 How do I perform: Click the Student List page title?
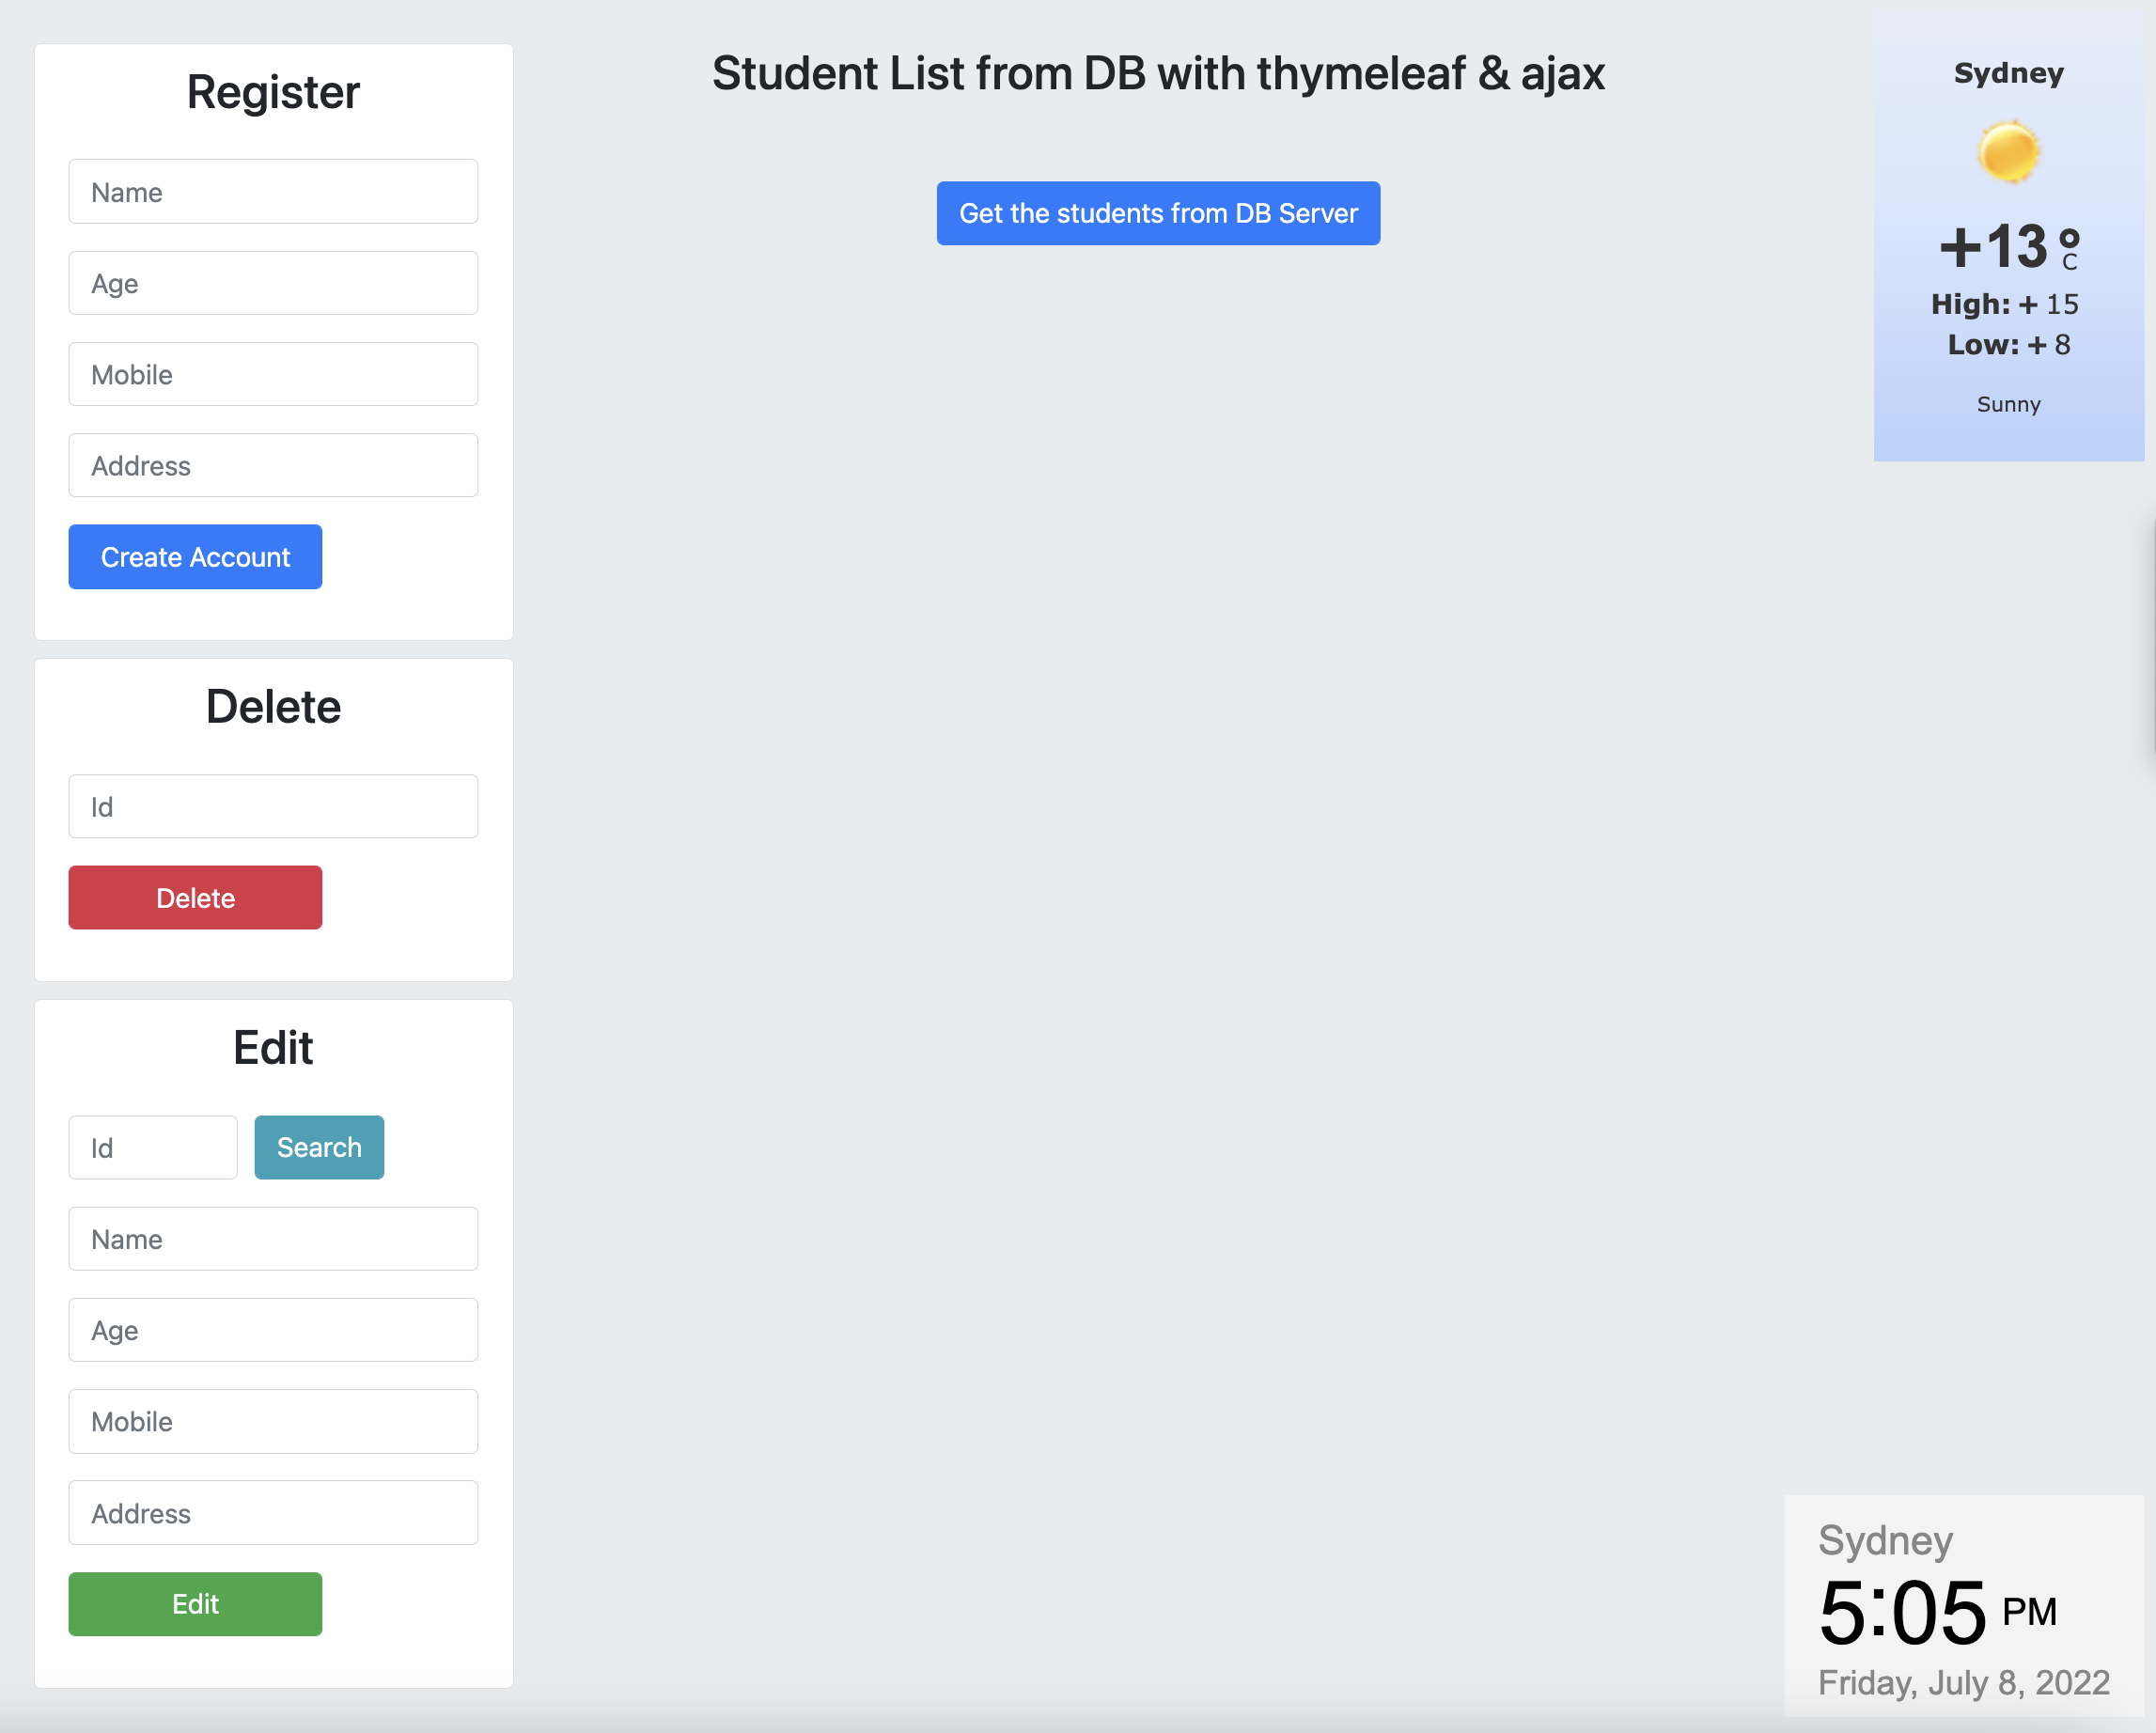1157,73
